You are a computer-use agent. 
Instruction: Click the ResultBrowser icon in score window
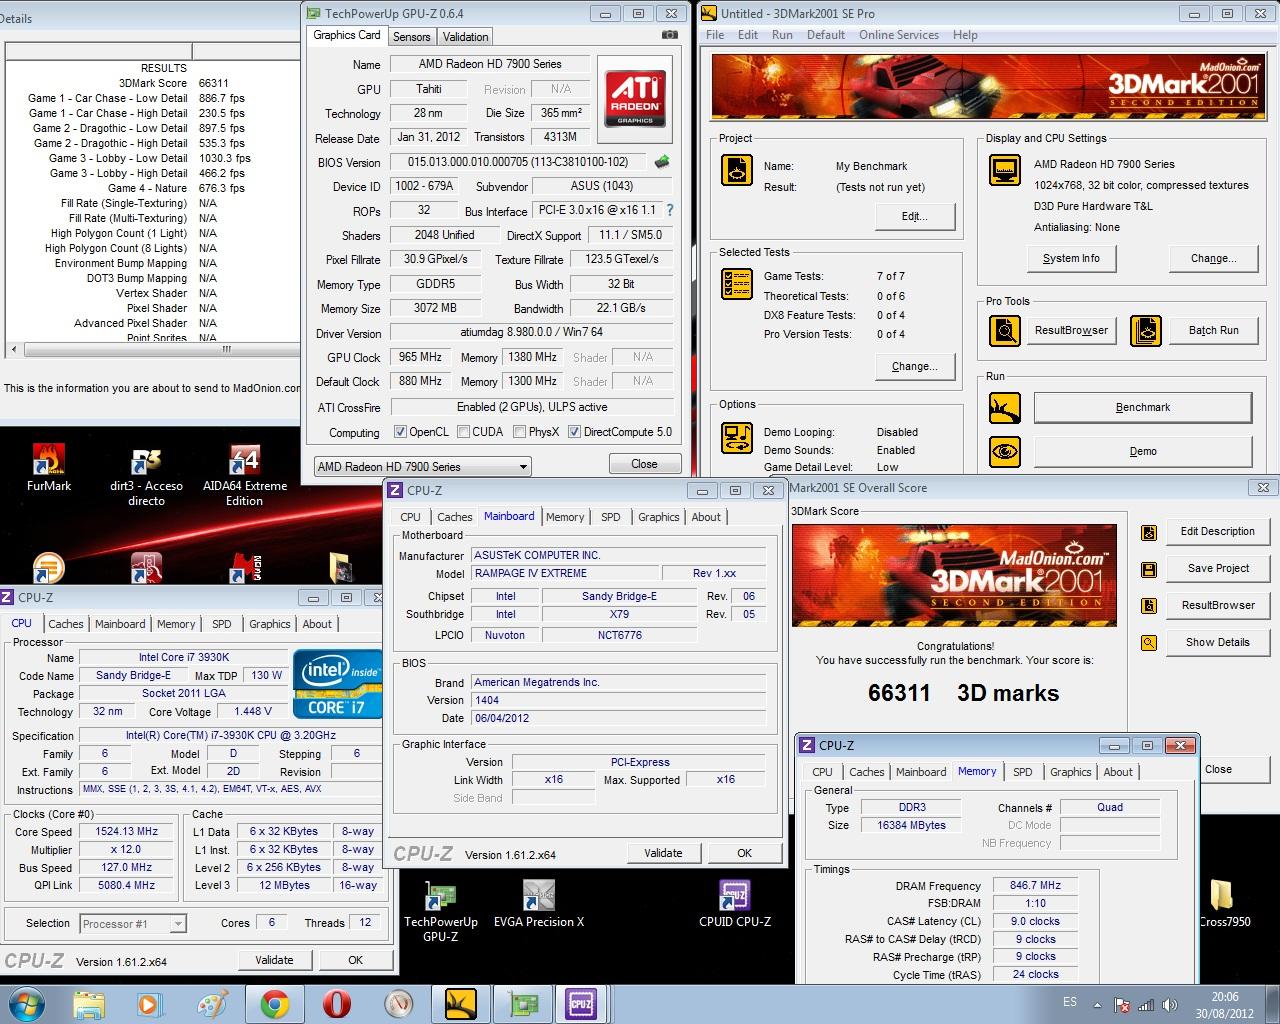[1149, 606]
